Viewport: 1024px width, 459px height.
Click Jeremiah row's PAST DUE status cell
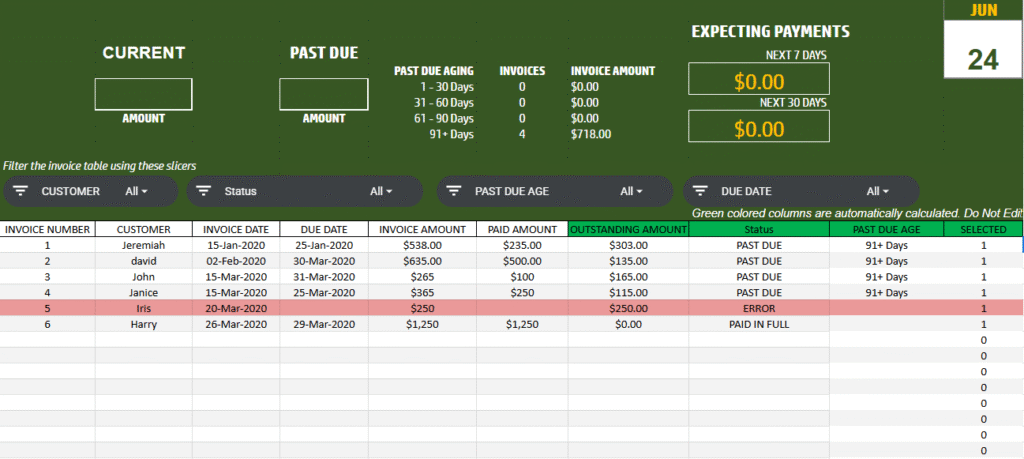(759, 245)
